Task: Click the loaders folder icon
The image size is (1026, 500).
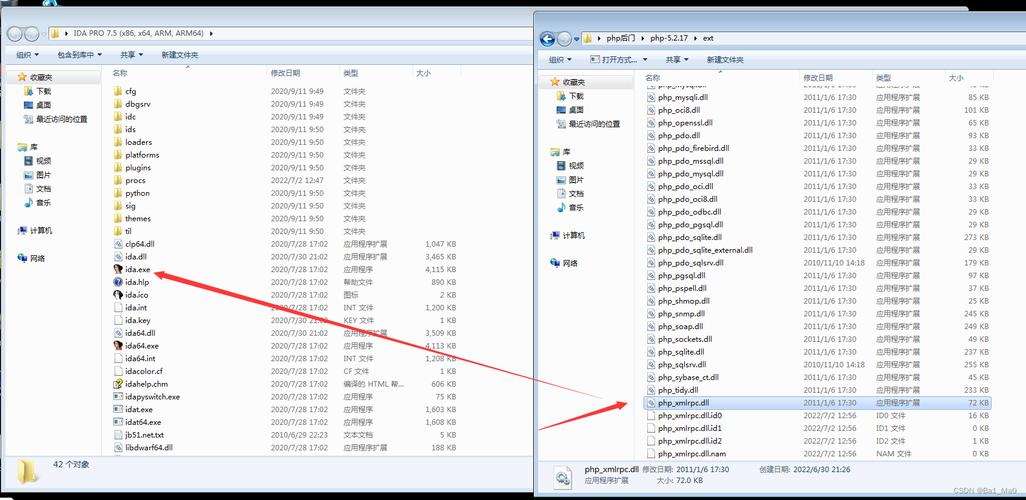Action: (118, 142)
